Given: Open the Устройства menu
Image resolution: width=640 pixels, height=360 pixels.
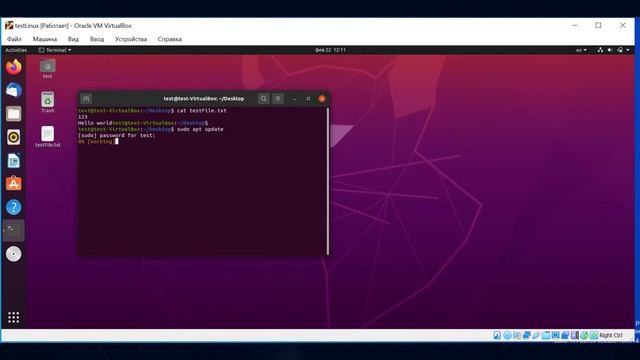Looking at the screenshot, I should pyautogui.click(x=131, y=39).
